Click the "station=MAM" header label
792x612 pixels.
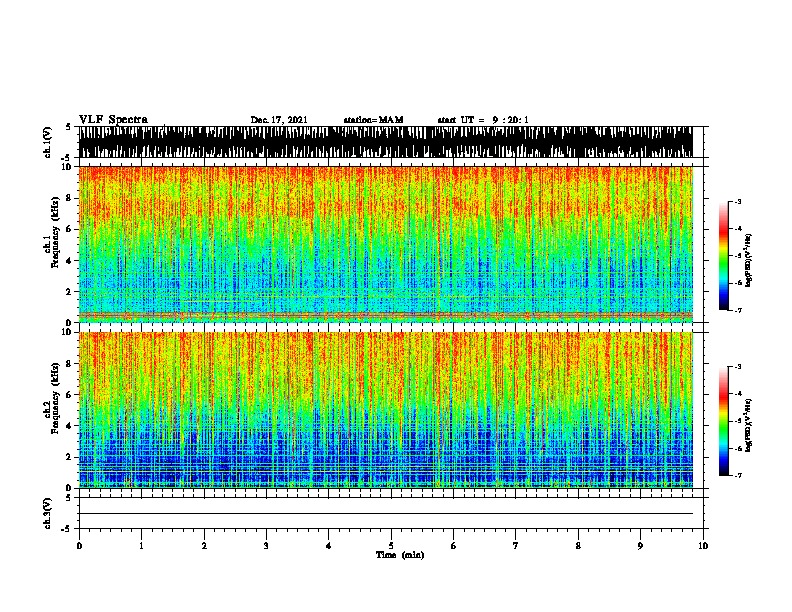pyautogui.click(x=373, y=120)
